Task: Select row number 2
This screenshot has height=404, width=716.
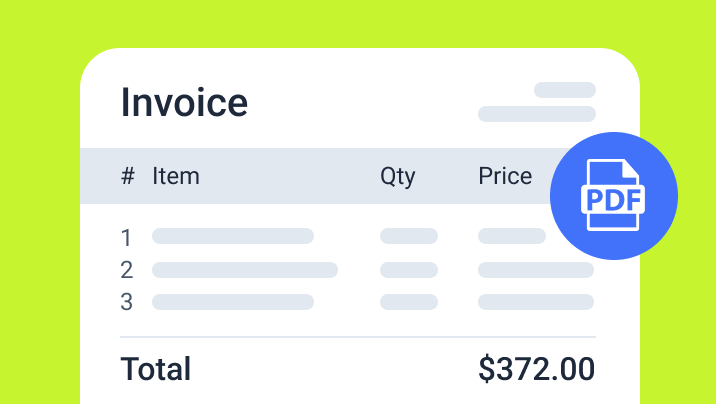Action: (126, 270)
